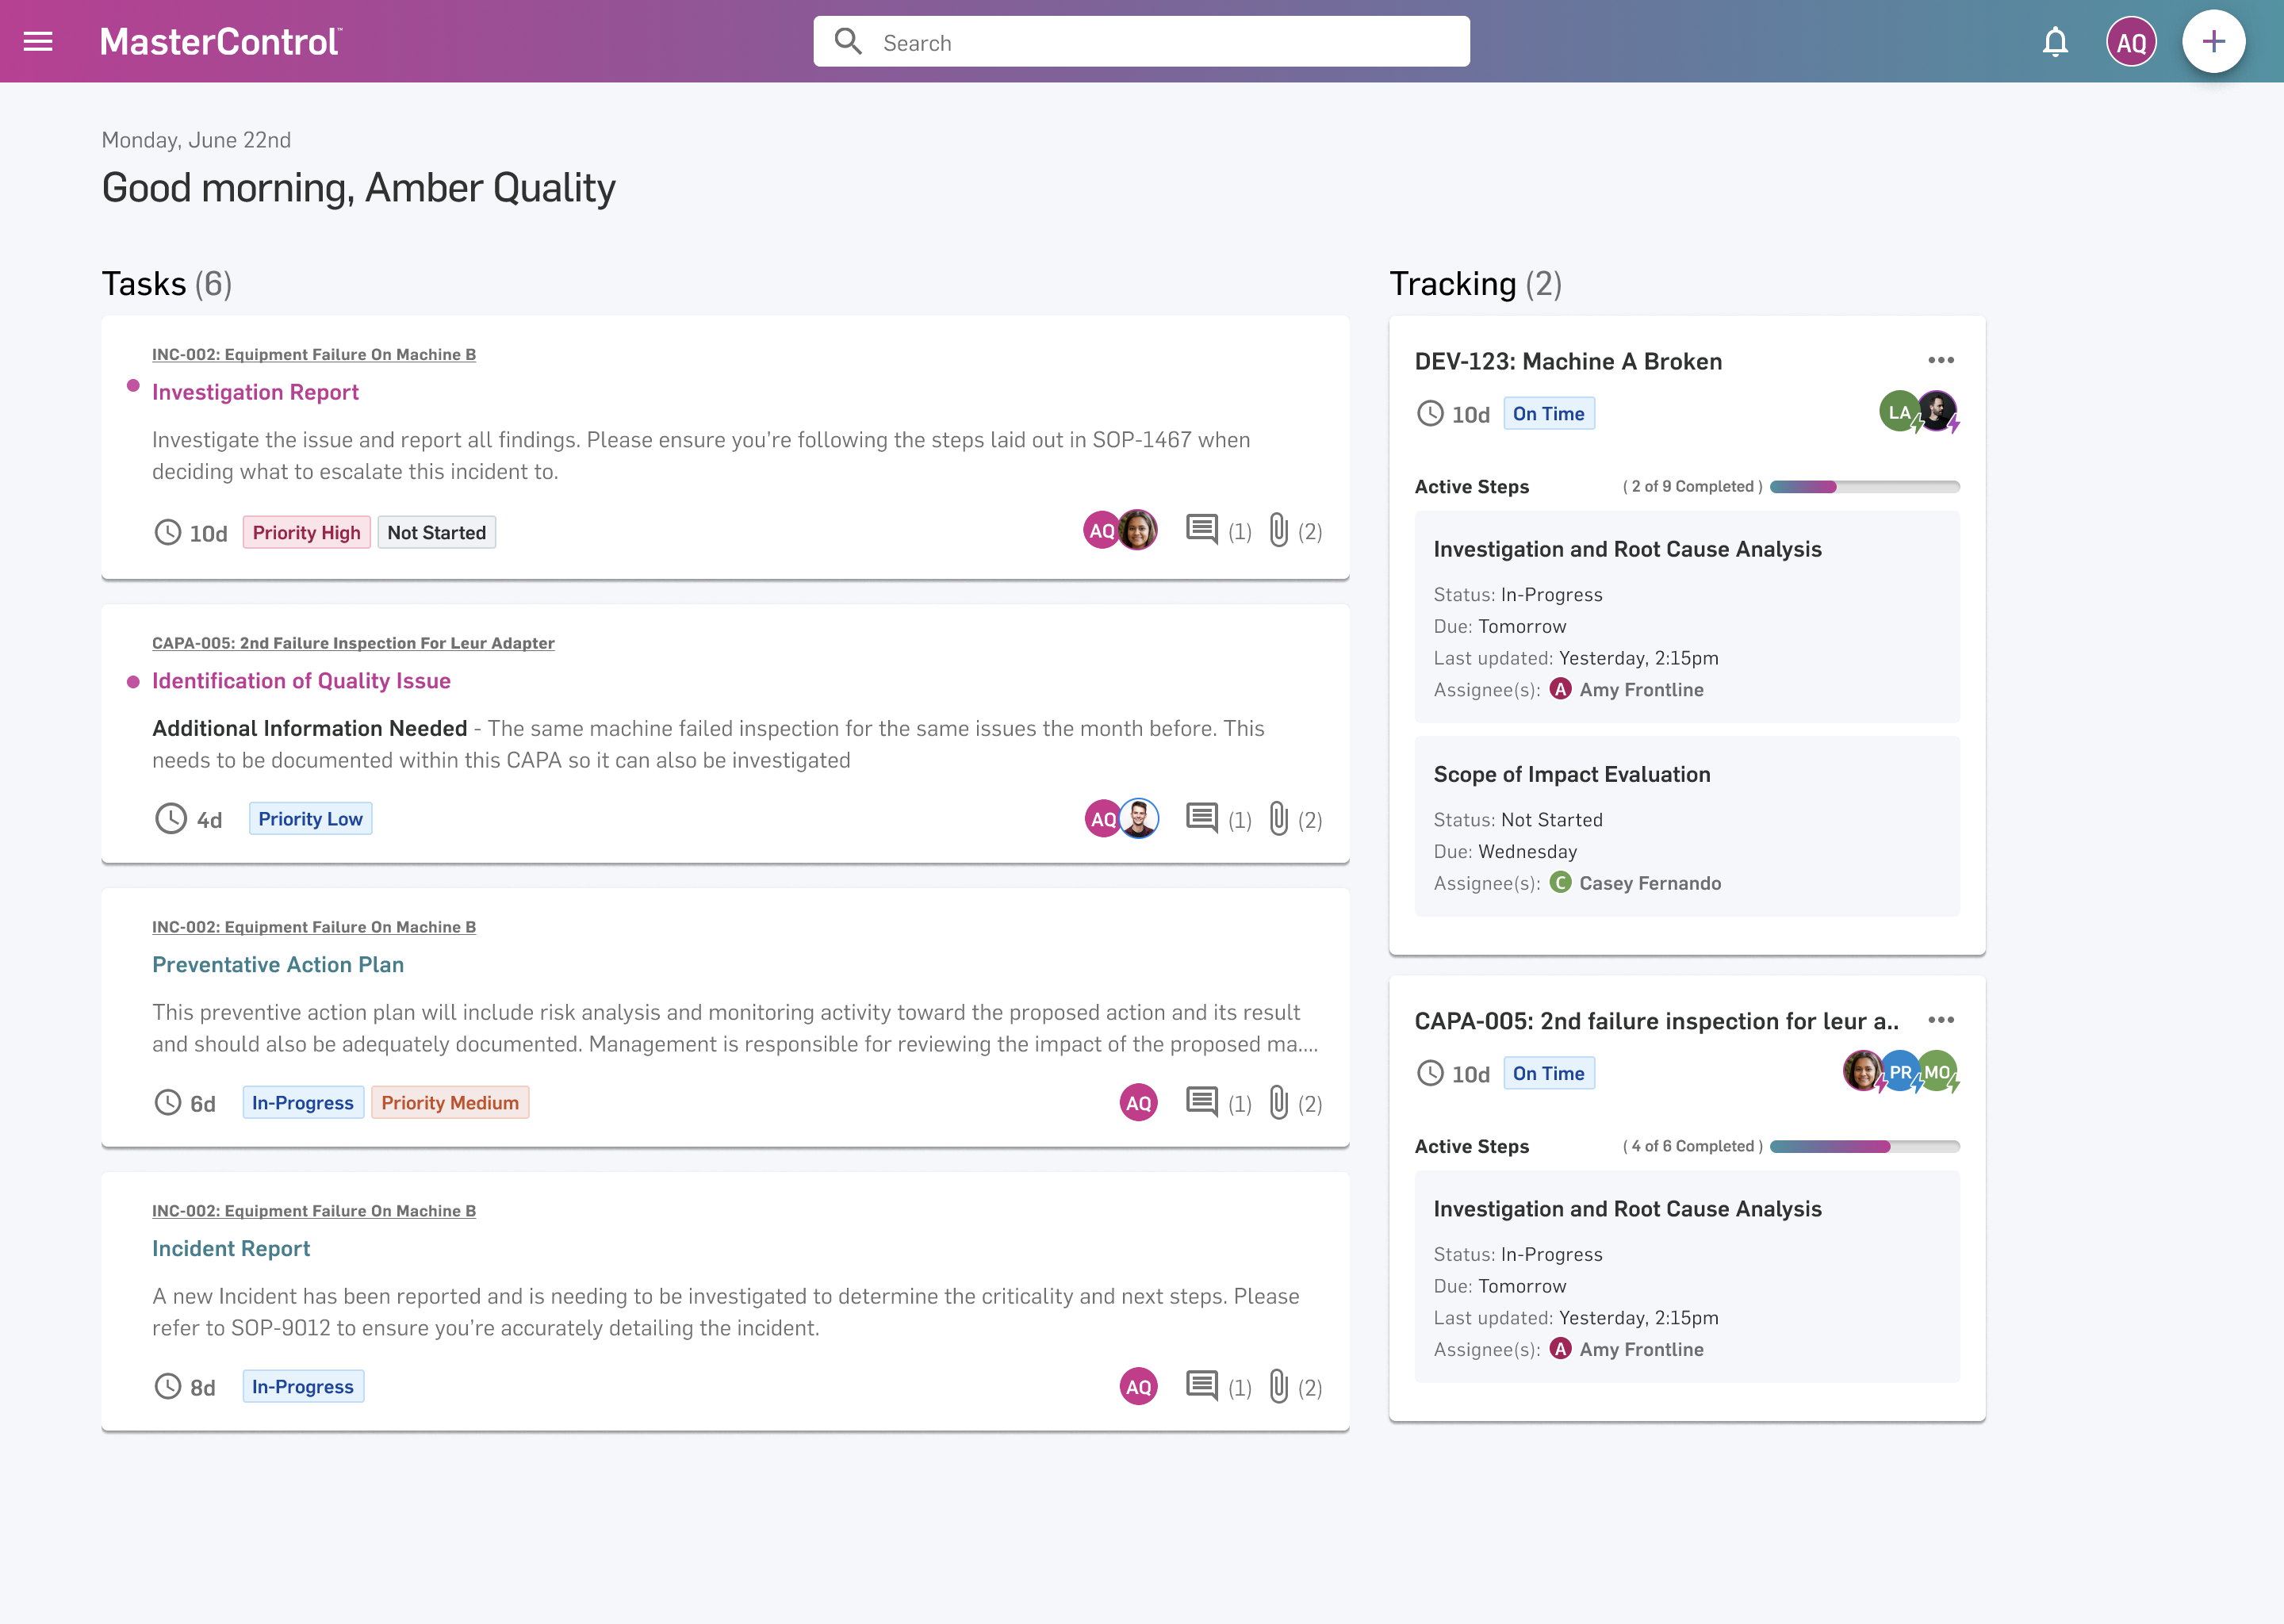
Task: Open the INC-002: Equipment Failure On Machine B link
Action: pyautogui.click(x=314, y=354)
